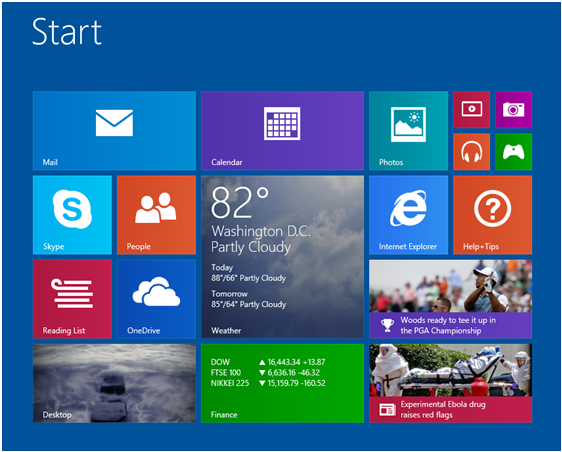Launch the Video app small tile
Screen dimensions: 562x452
pyautogui.click(x=472, y=109)
